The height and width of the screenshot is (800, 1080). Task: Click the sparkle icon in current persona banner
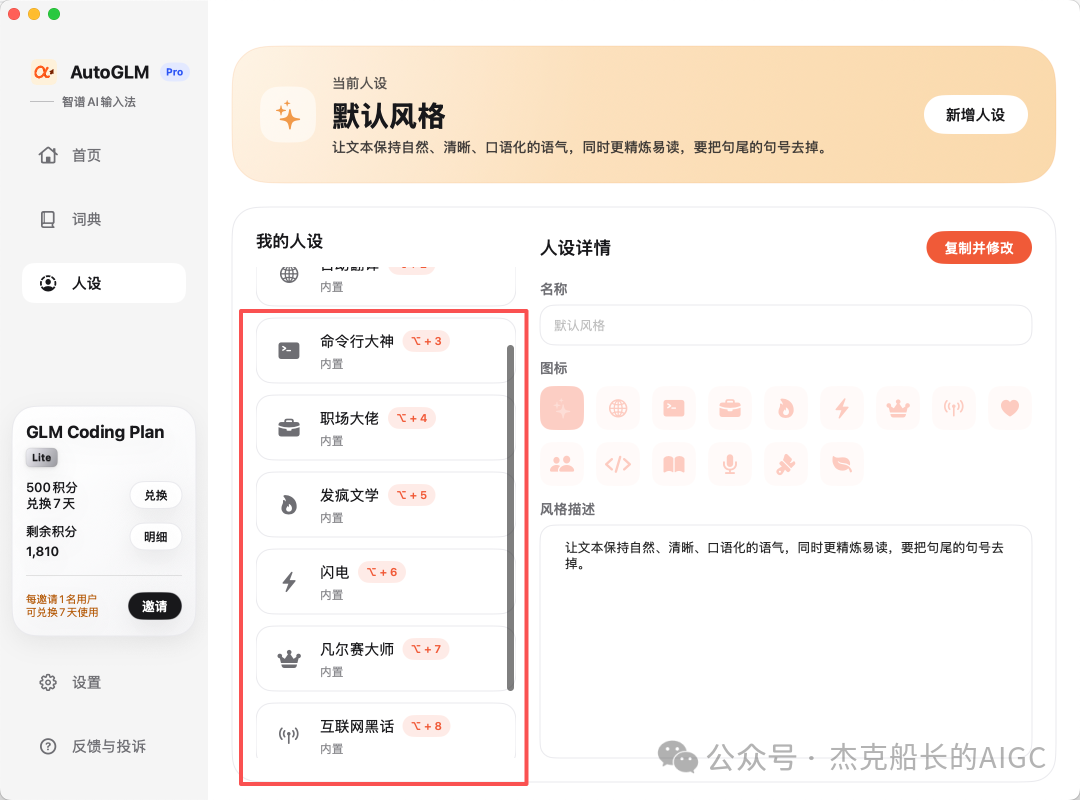[288, 115]
